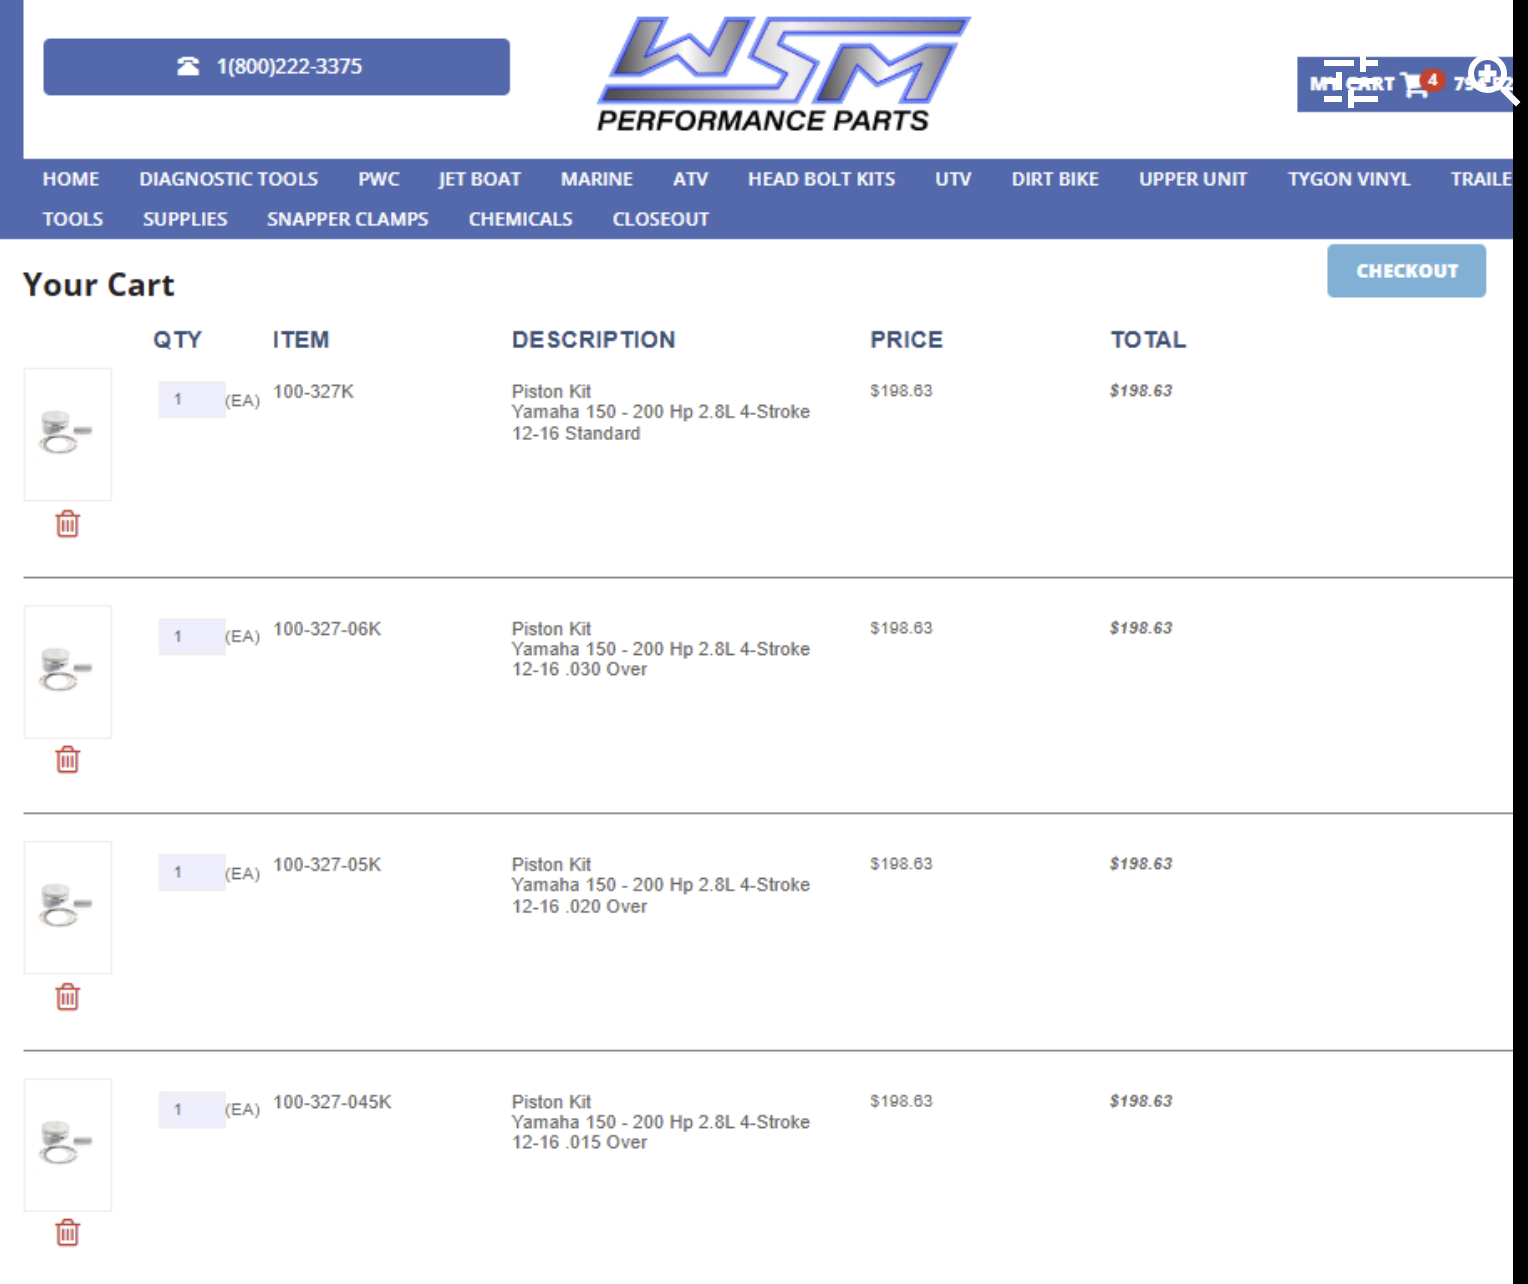The image size is (1528, 1284).
Task: Open the My Cart button
Action: 1404,84
